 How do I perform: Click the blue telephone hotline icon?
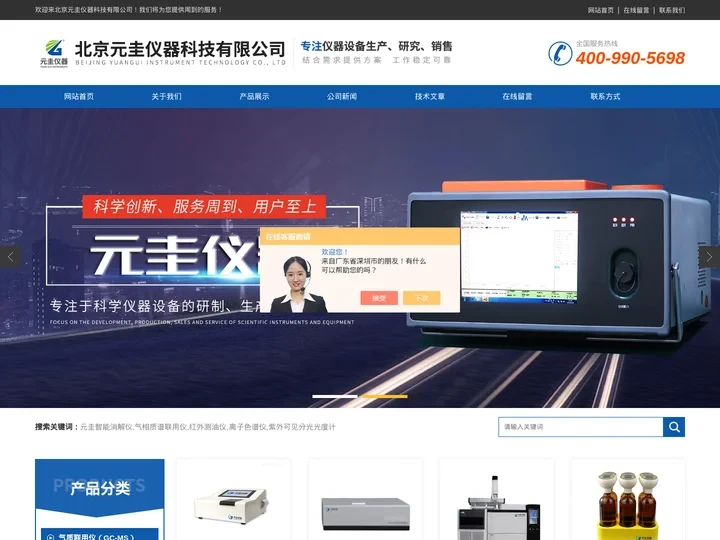(x=560, y=53)
